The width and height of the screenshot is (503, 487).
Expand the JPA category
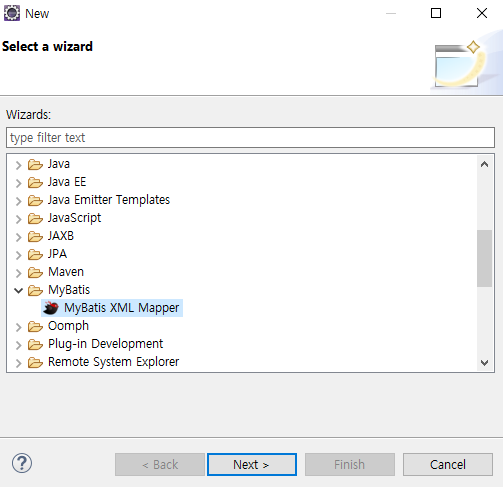(x=19, y=255)
